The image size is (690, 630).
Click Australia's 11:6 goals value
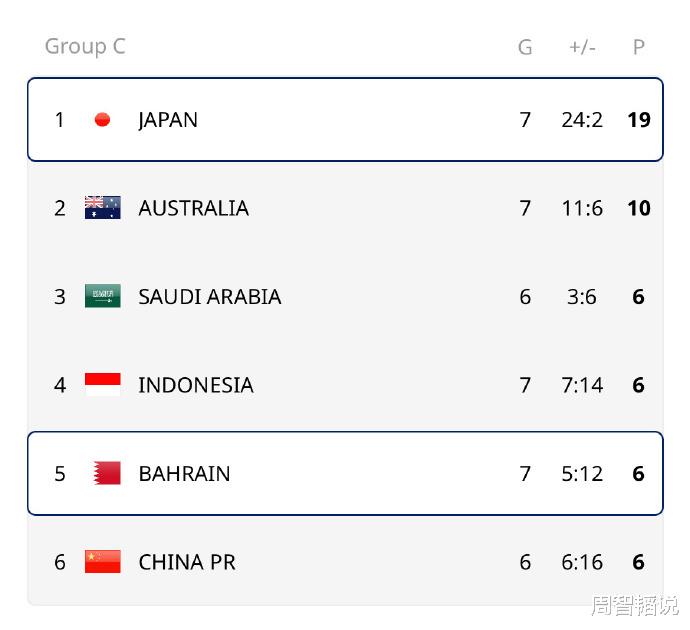(582, 208)
